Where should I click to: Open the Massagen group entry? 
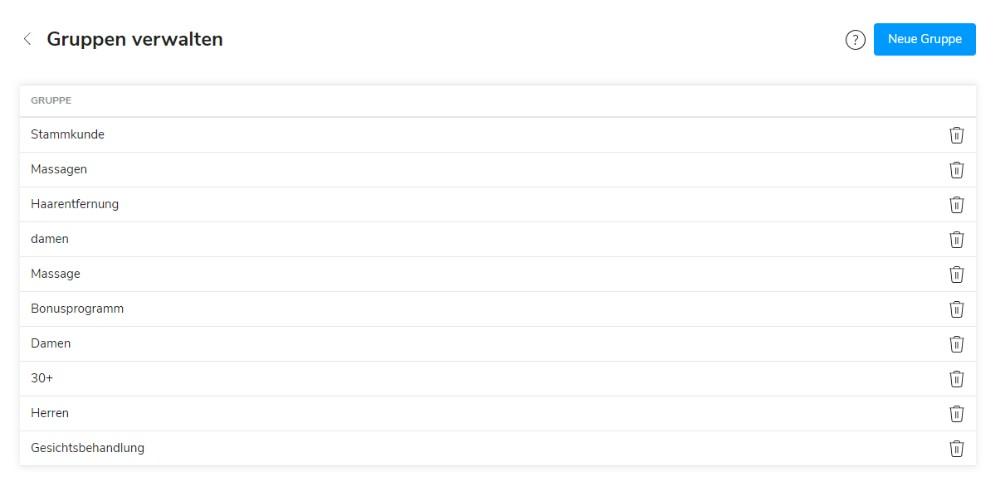click(59, 170)
